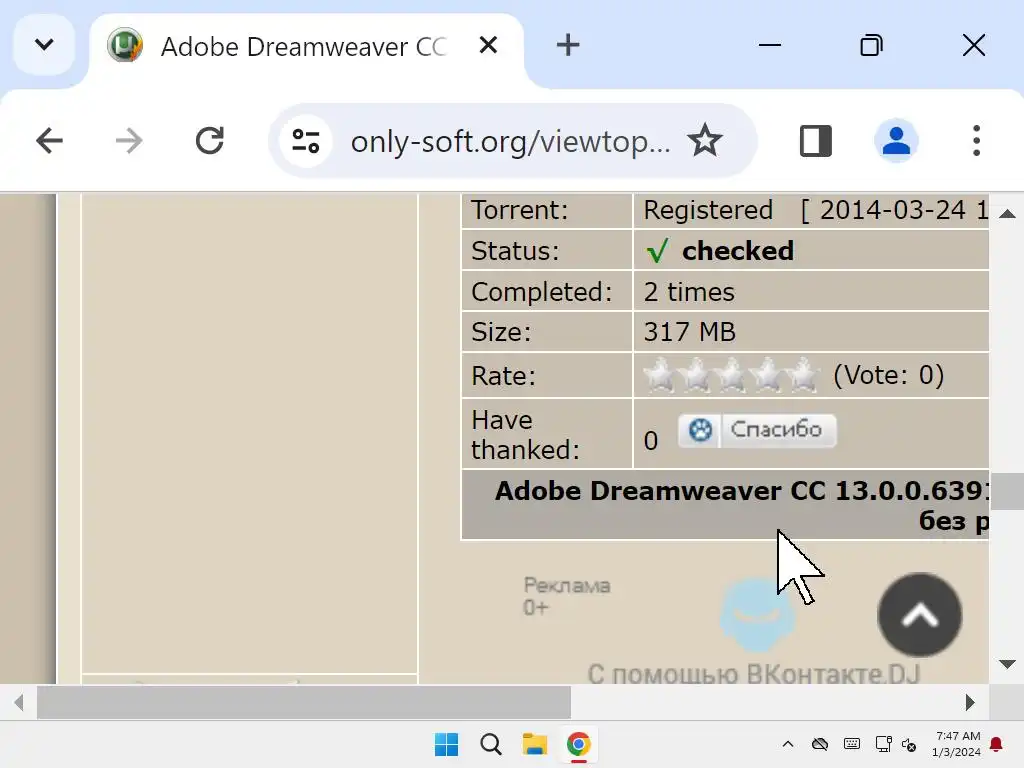Open the notifications bell icon

[x=997, y=744]
